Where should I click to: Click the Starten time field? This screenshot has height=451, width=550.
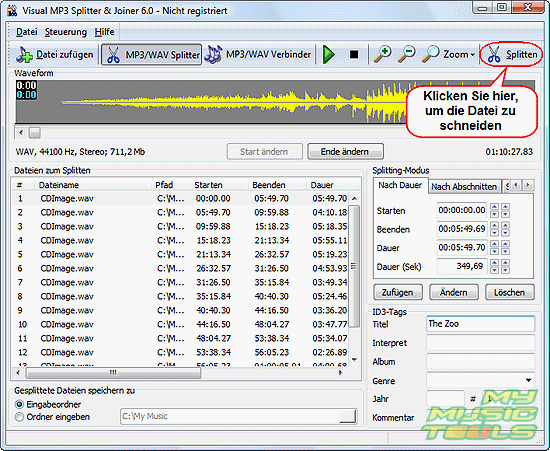click(x=462, y=210)
